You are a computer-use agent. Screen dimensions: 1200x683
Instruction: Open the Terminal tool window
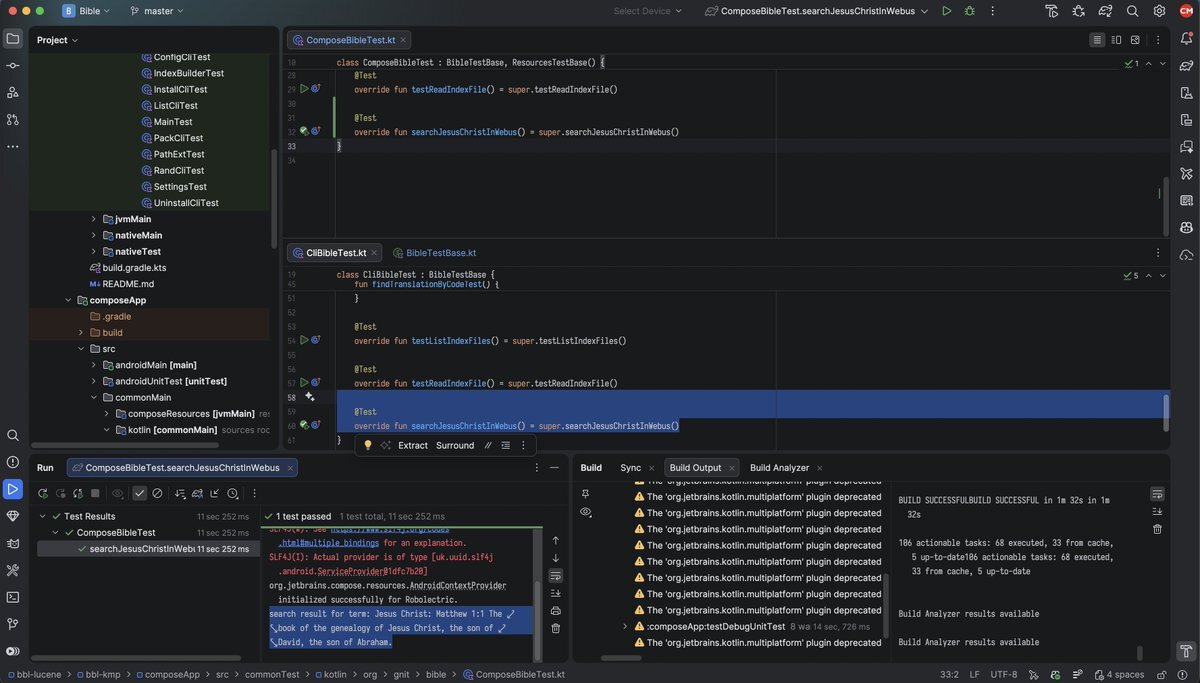pyautogui.click(x=13, y=597)
